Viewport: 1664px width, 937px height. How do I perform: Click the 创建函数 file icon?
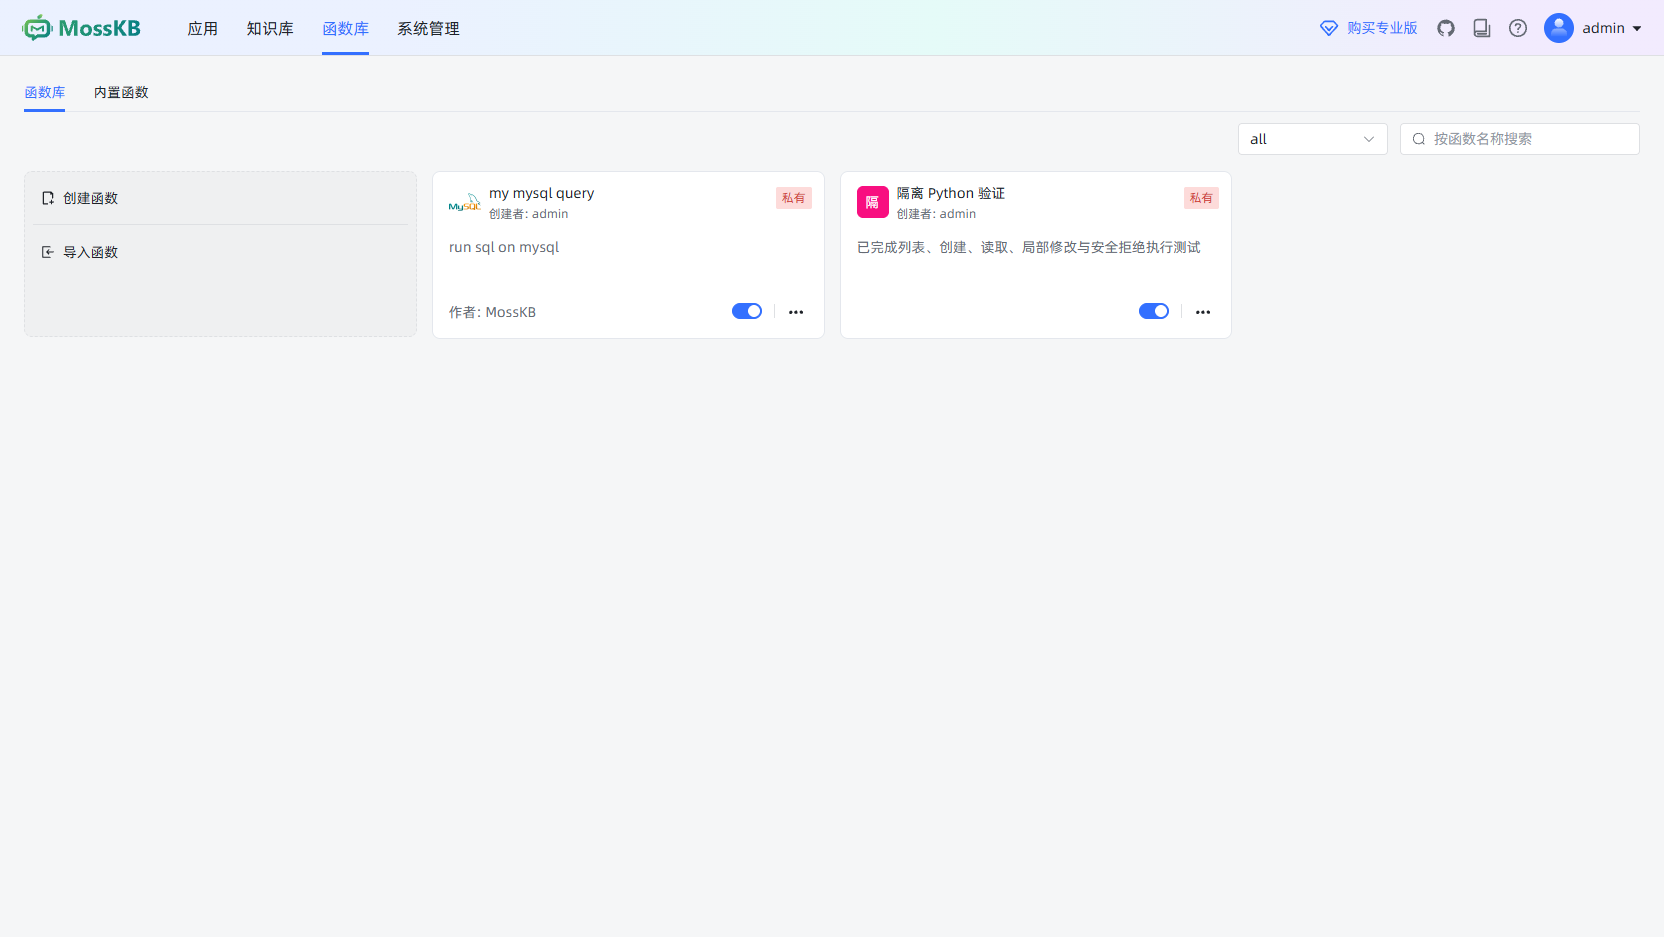(48, 198)
